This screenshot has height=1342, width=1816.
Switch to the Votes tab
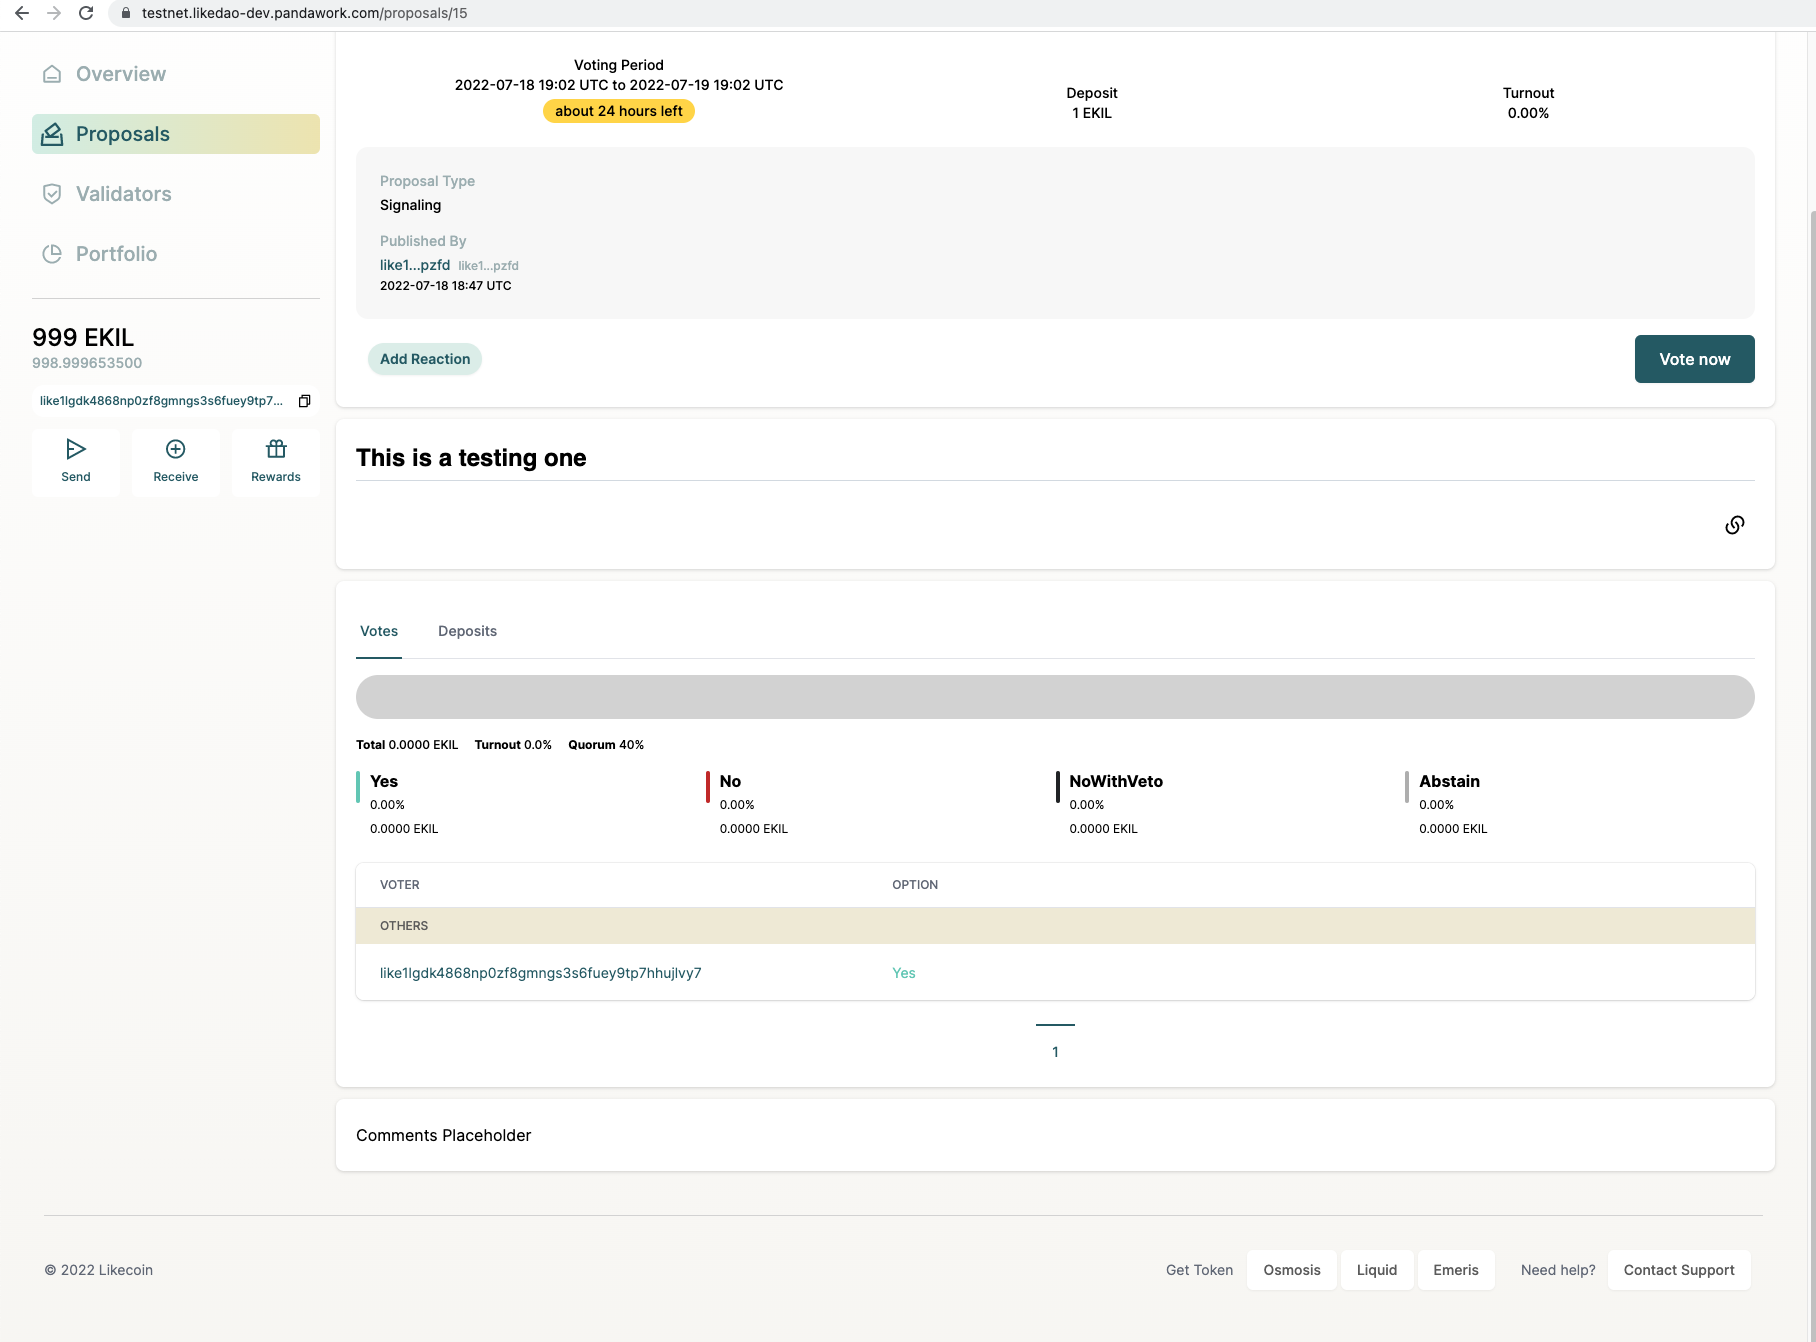pos(379,631)
